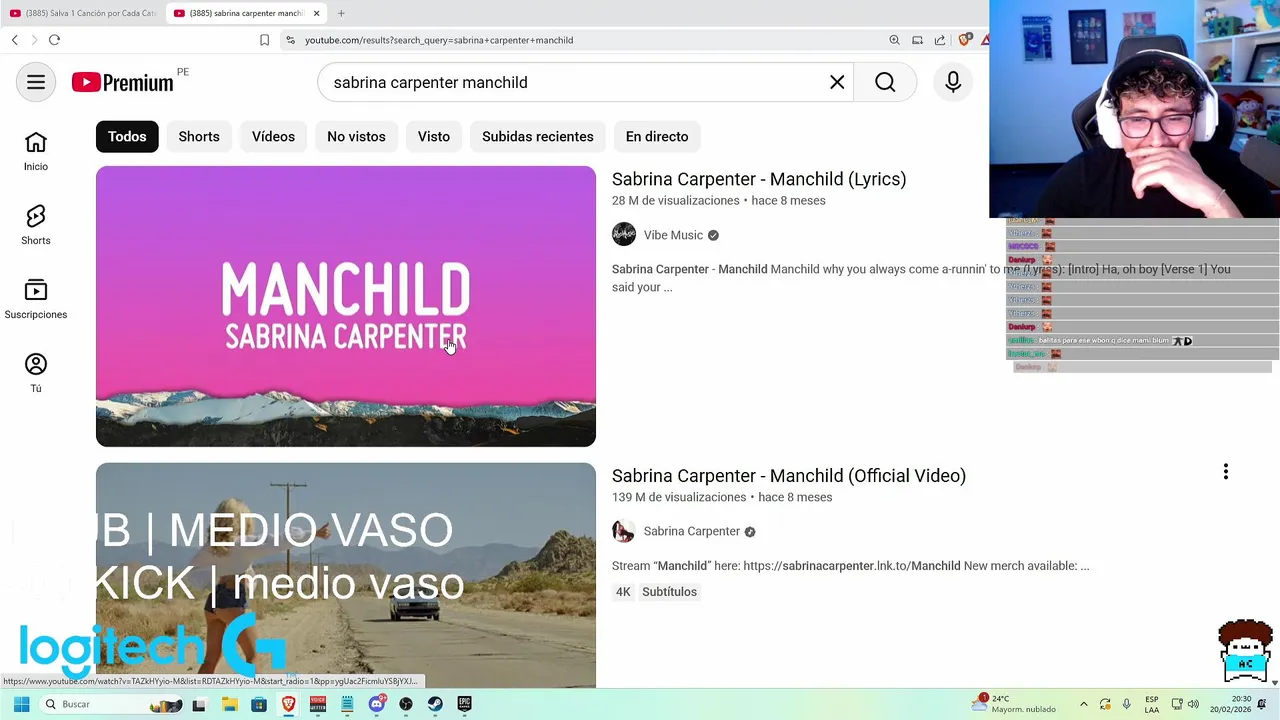1280x720 pixels.
Task: Filter by En directo
Action: tap(657, 136)
